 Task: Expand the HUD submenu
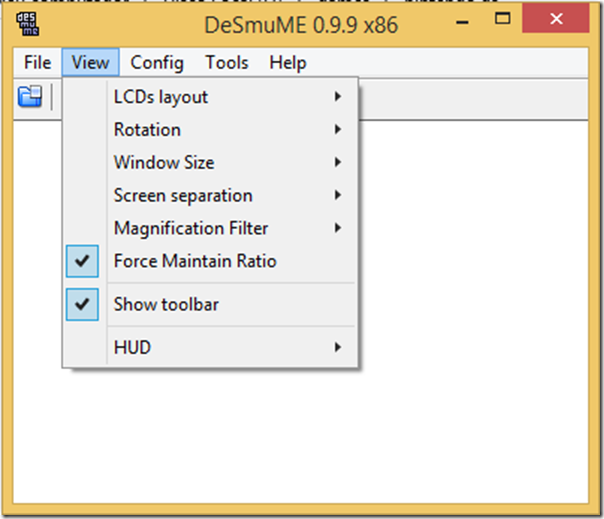click(210, 348)
